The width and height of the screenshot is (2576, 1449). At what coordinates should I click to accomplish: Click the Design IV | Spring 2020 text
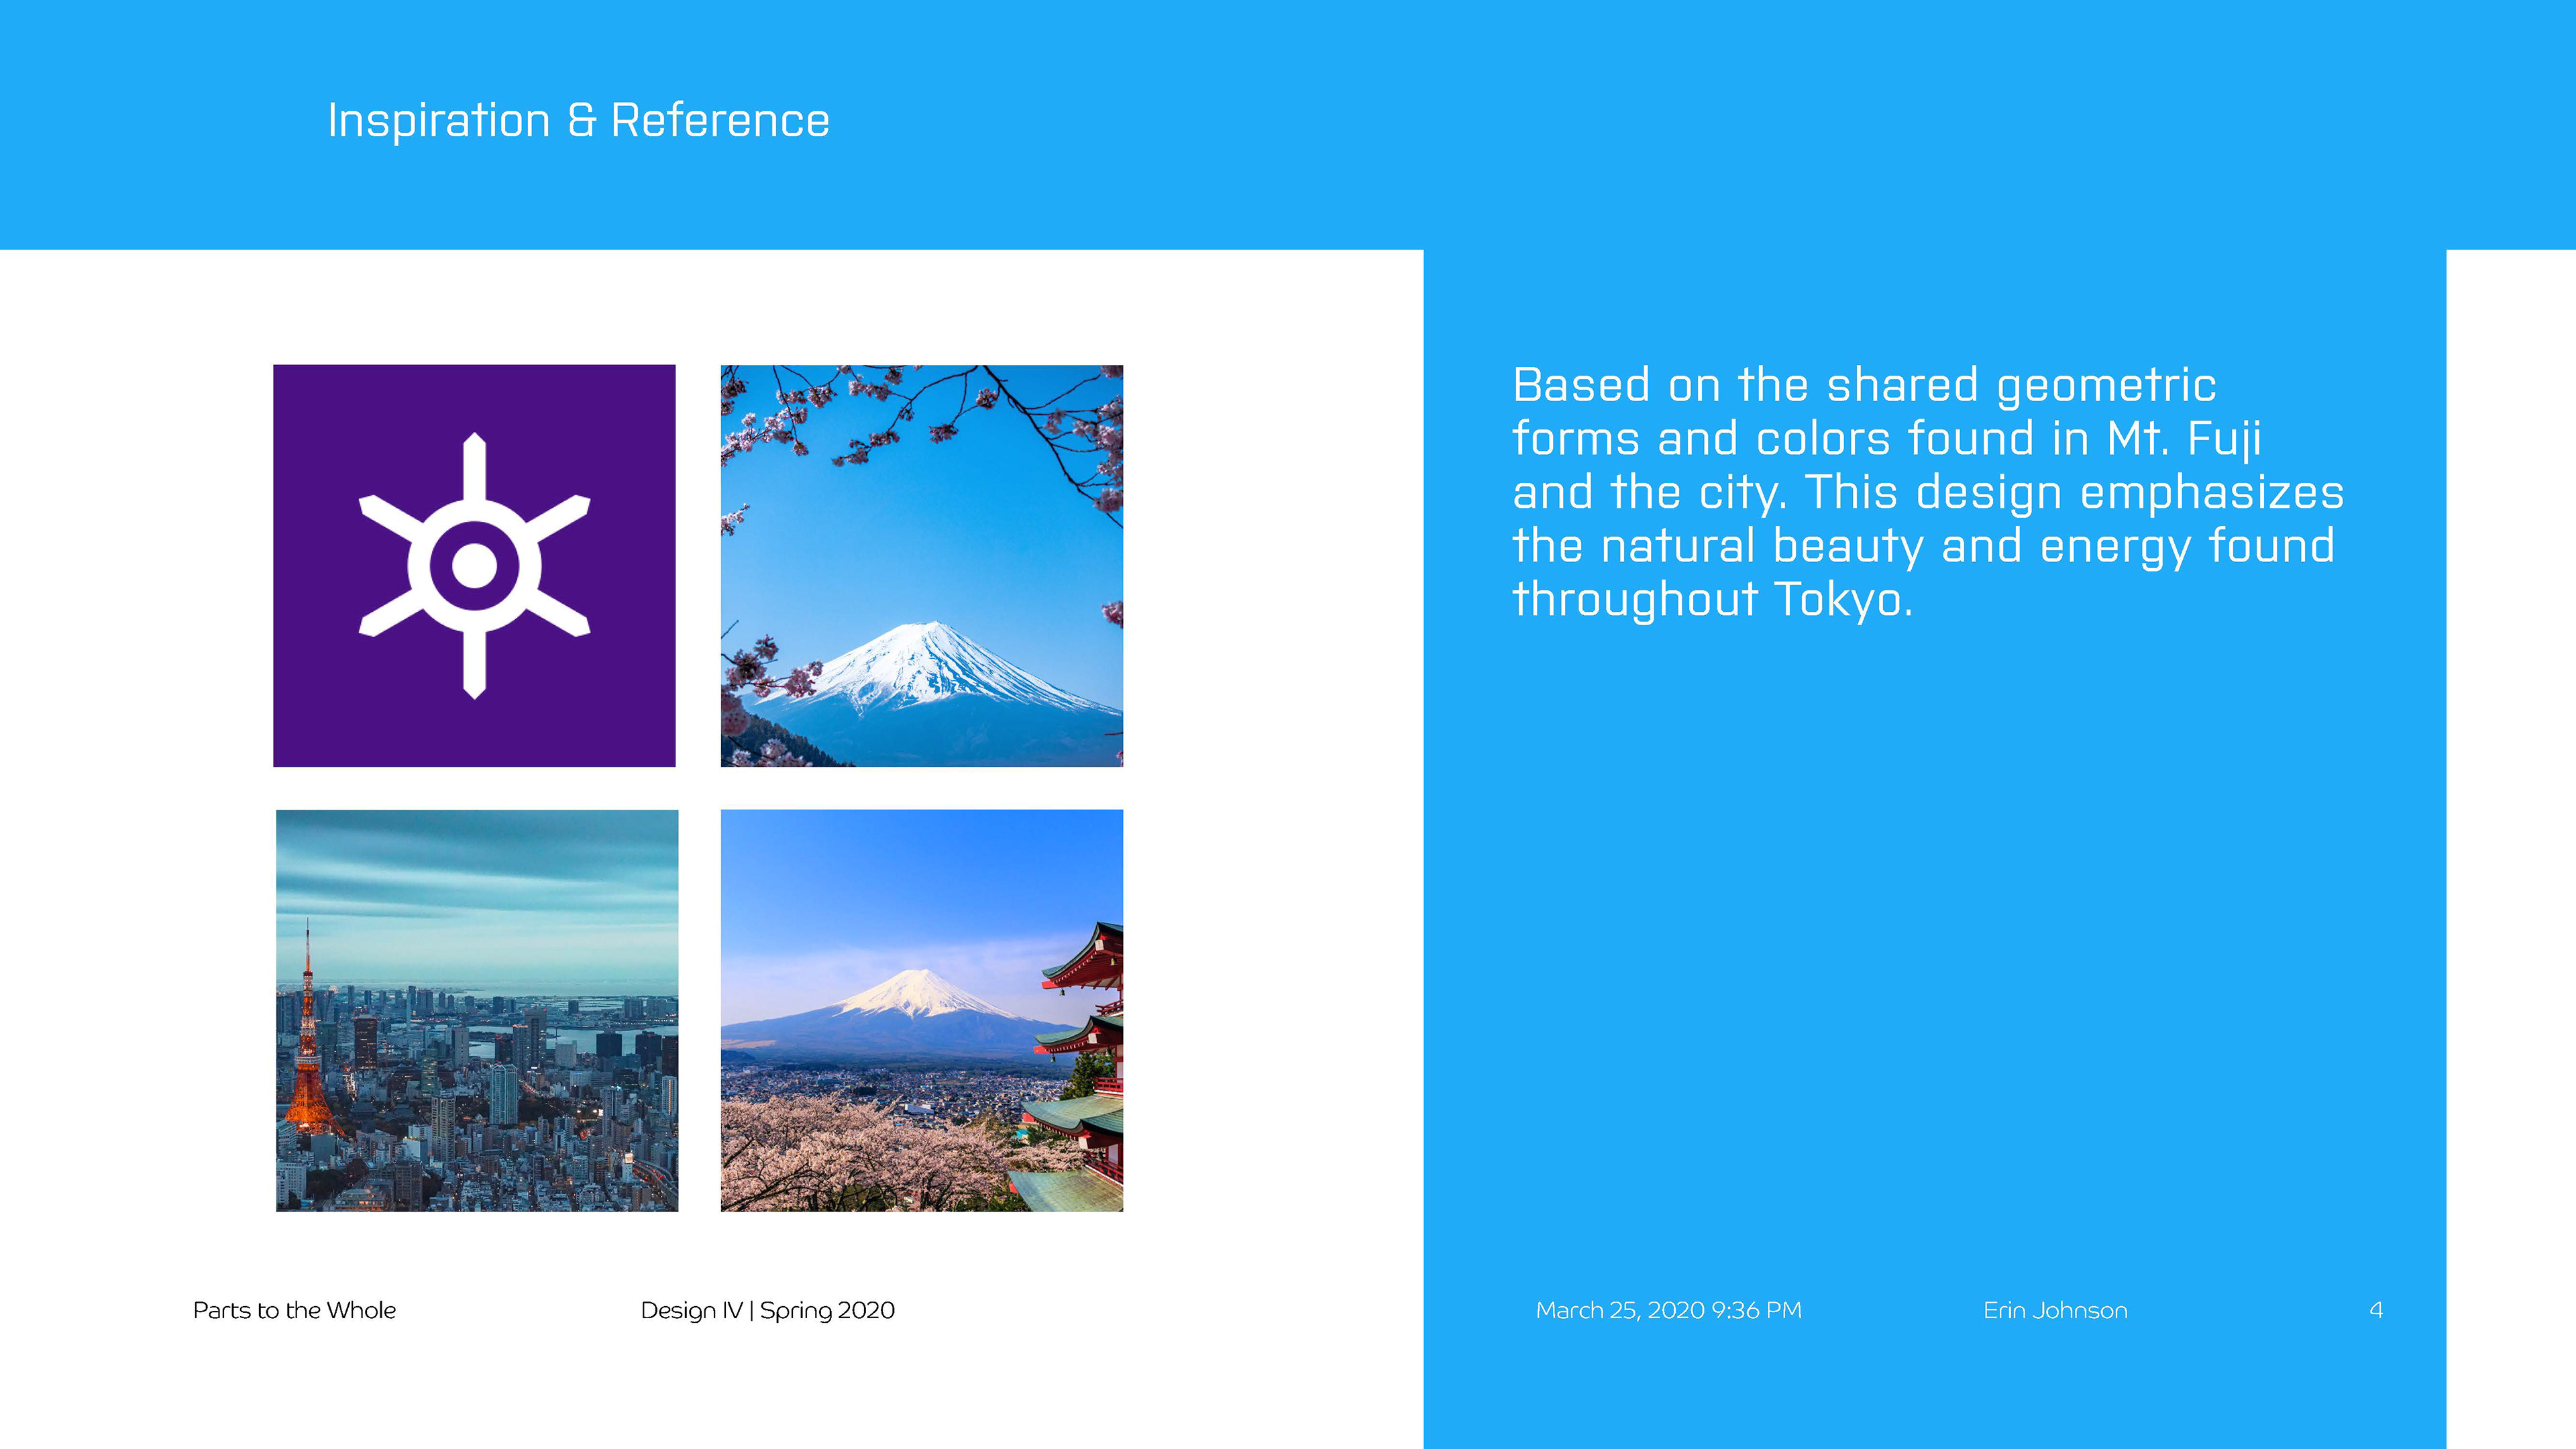(x=767, y=1310)
